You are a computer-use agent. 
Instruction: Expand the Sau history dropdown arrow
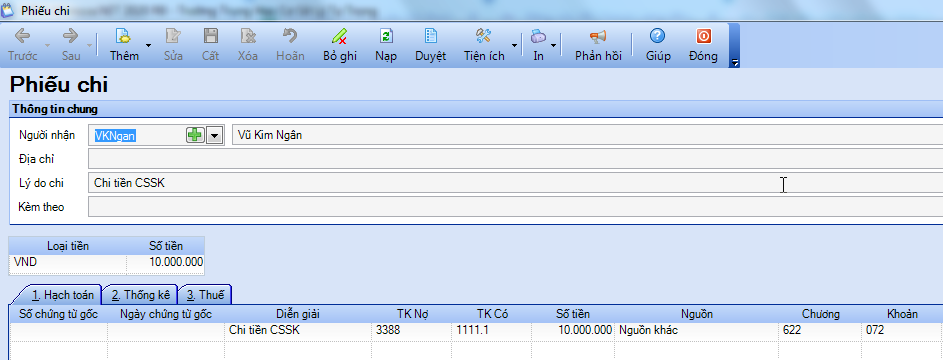coord(90,45)
